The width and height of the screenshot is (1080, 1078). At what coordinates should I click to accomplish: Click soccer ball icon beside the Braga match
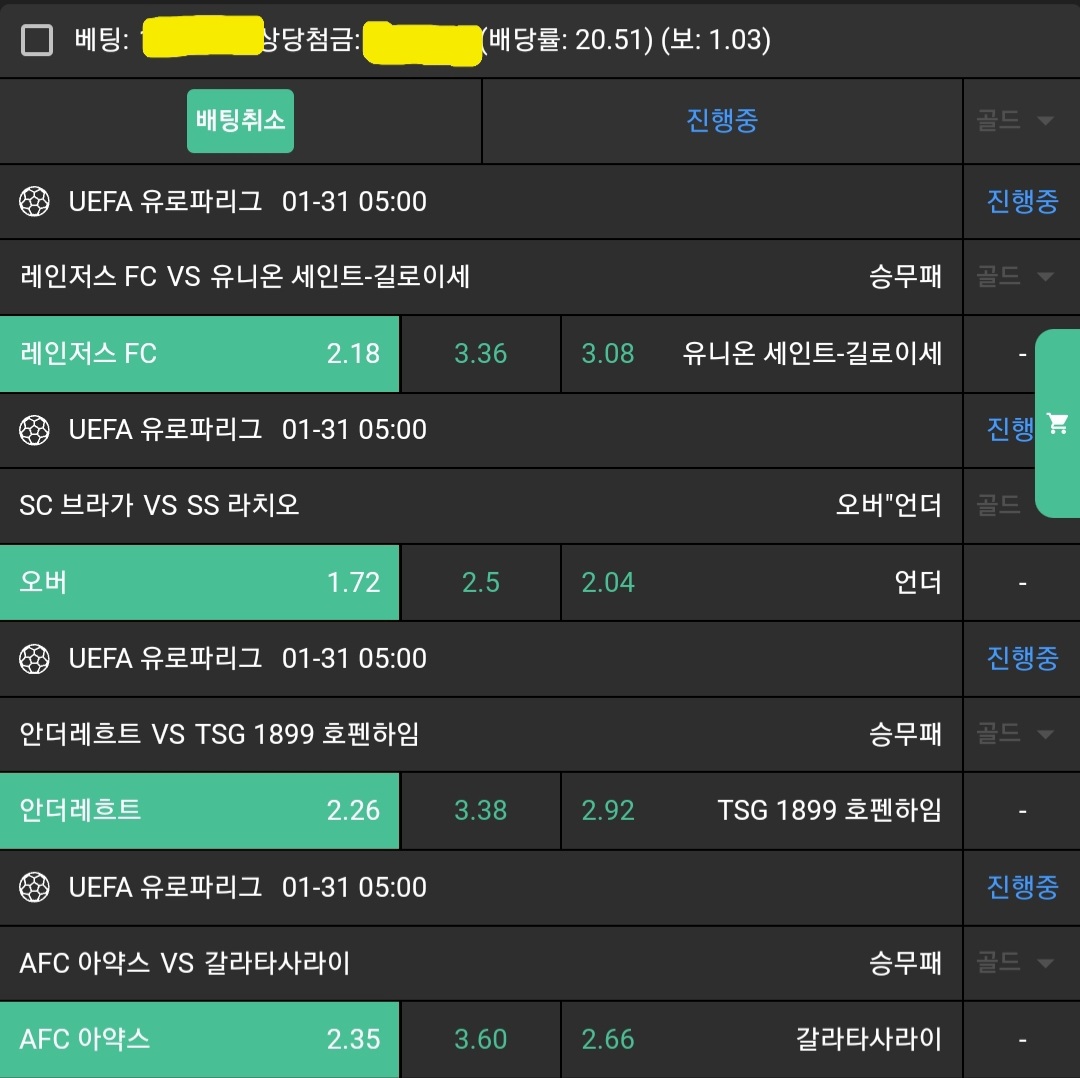pyautogui.click(x=35, y=430)
